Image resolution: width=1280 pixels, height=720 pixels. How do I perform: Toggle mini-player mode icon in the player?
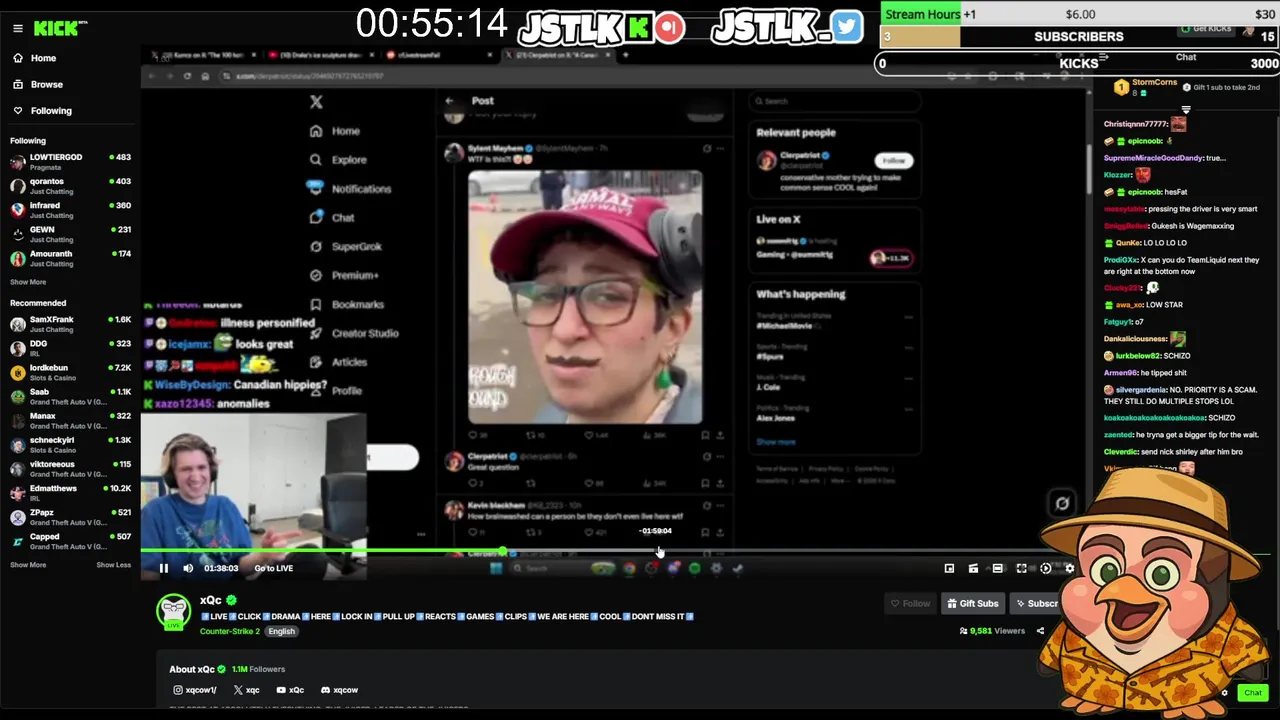click(949, 568)
